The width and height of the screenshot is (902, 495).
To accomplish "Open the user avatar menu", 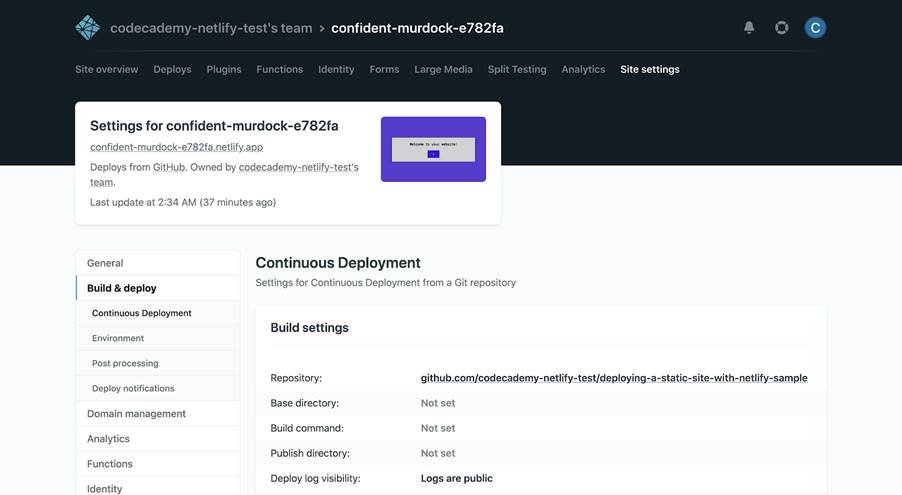I will 815,28.
